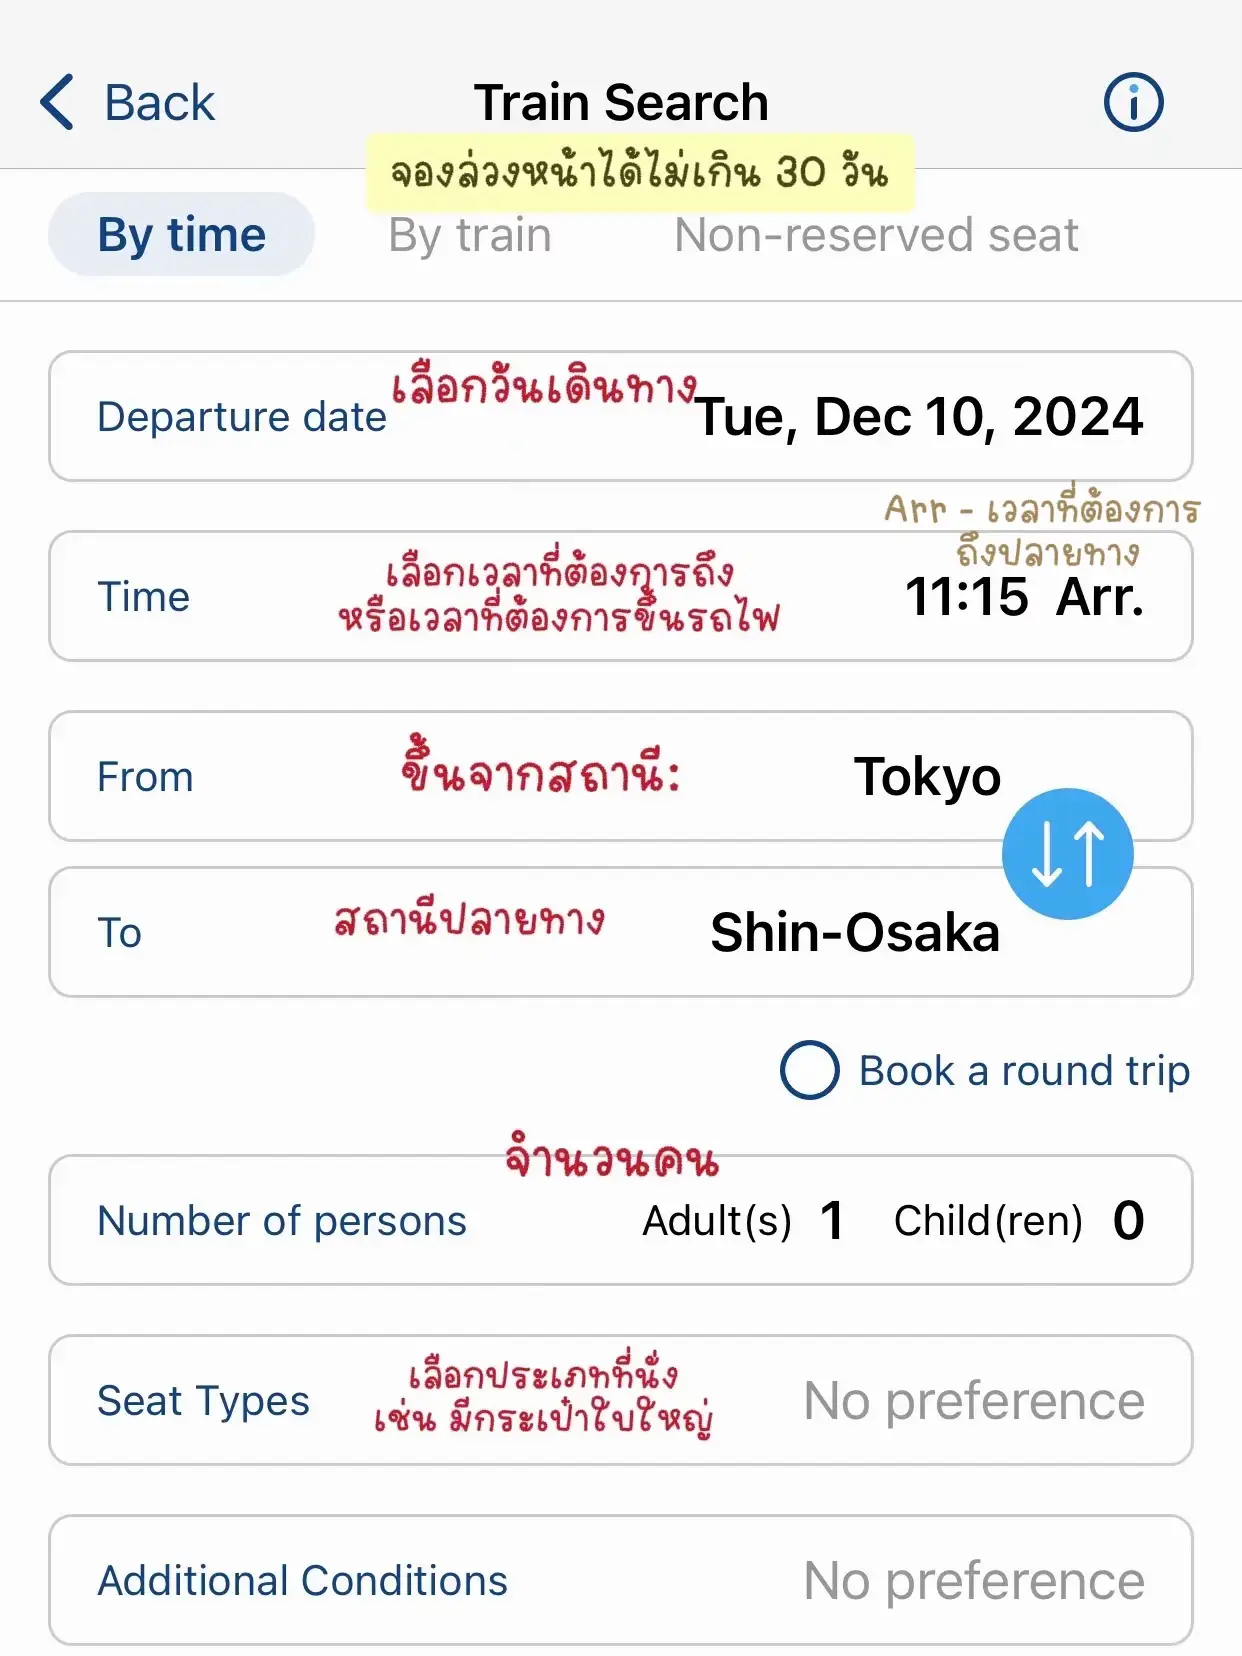
Task: Choose the From station field showing Tokyo
Action: pos(620,776)
